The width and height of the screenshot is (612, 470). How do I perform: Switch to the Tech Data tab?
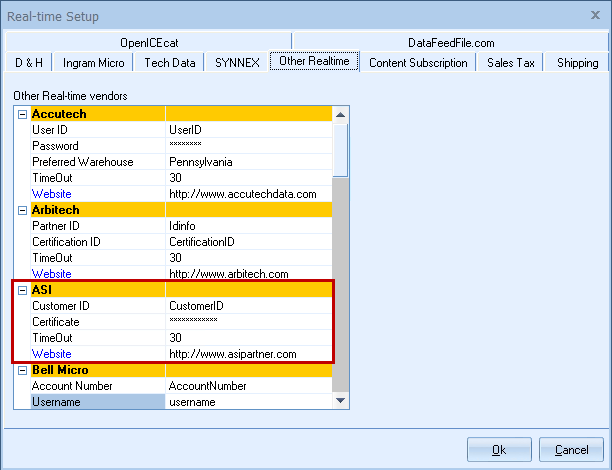(x=169, y=62)
